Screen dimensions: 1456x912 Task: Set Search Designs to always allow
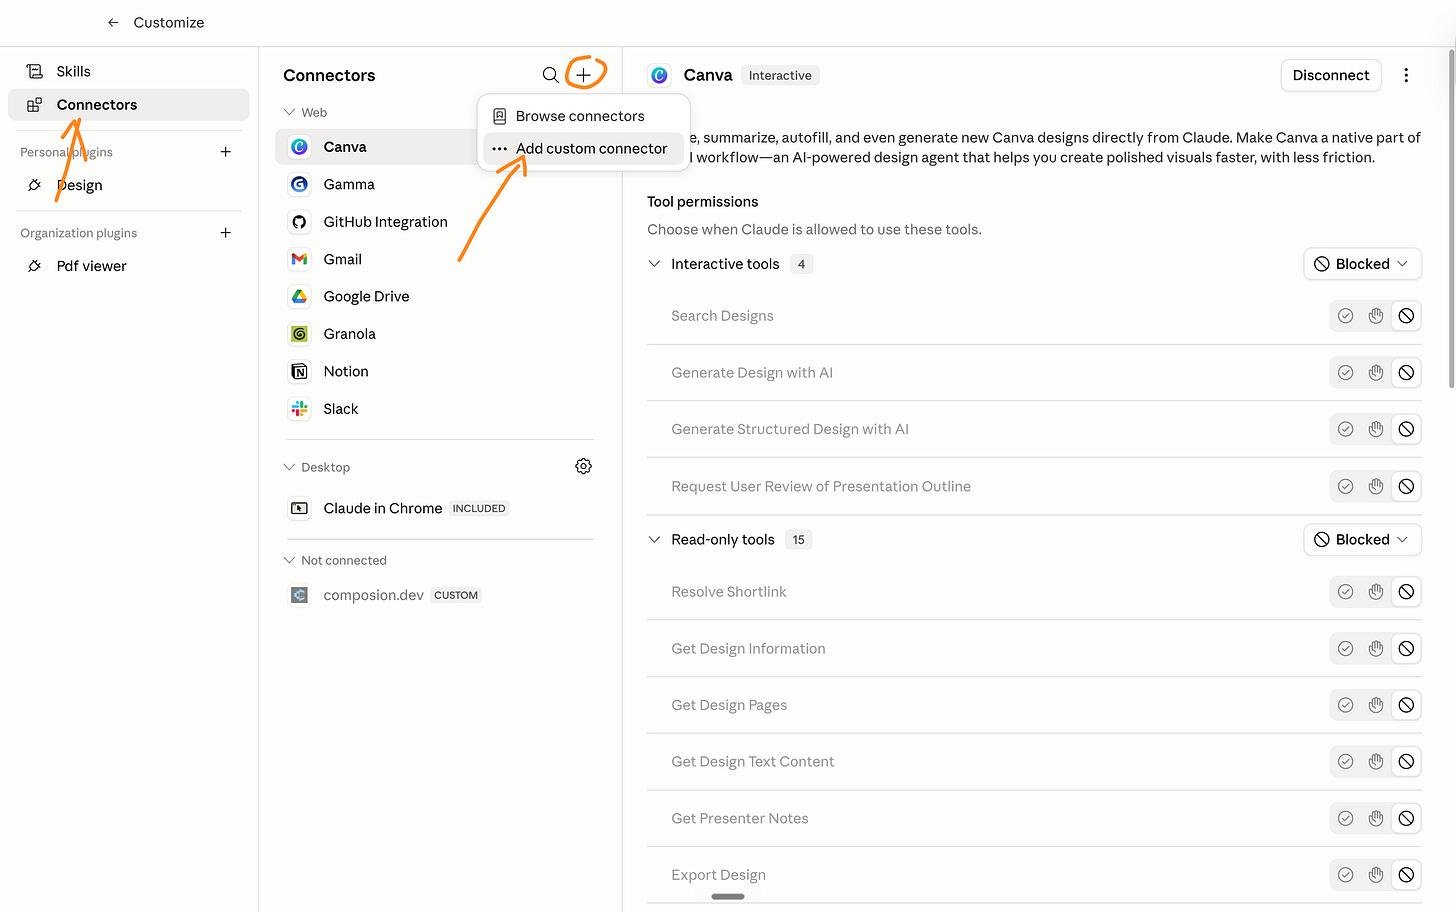coord(1346,316)
